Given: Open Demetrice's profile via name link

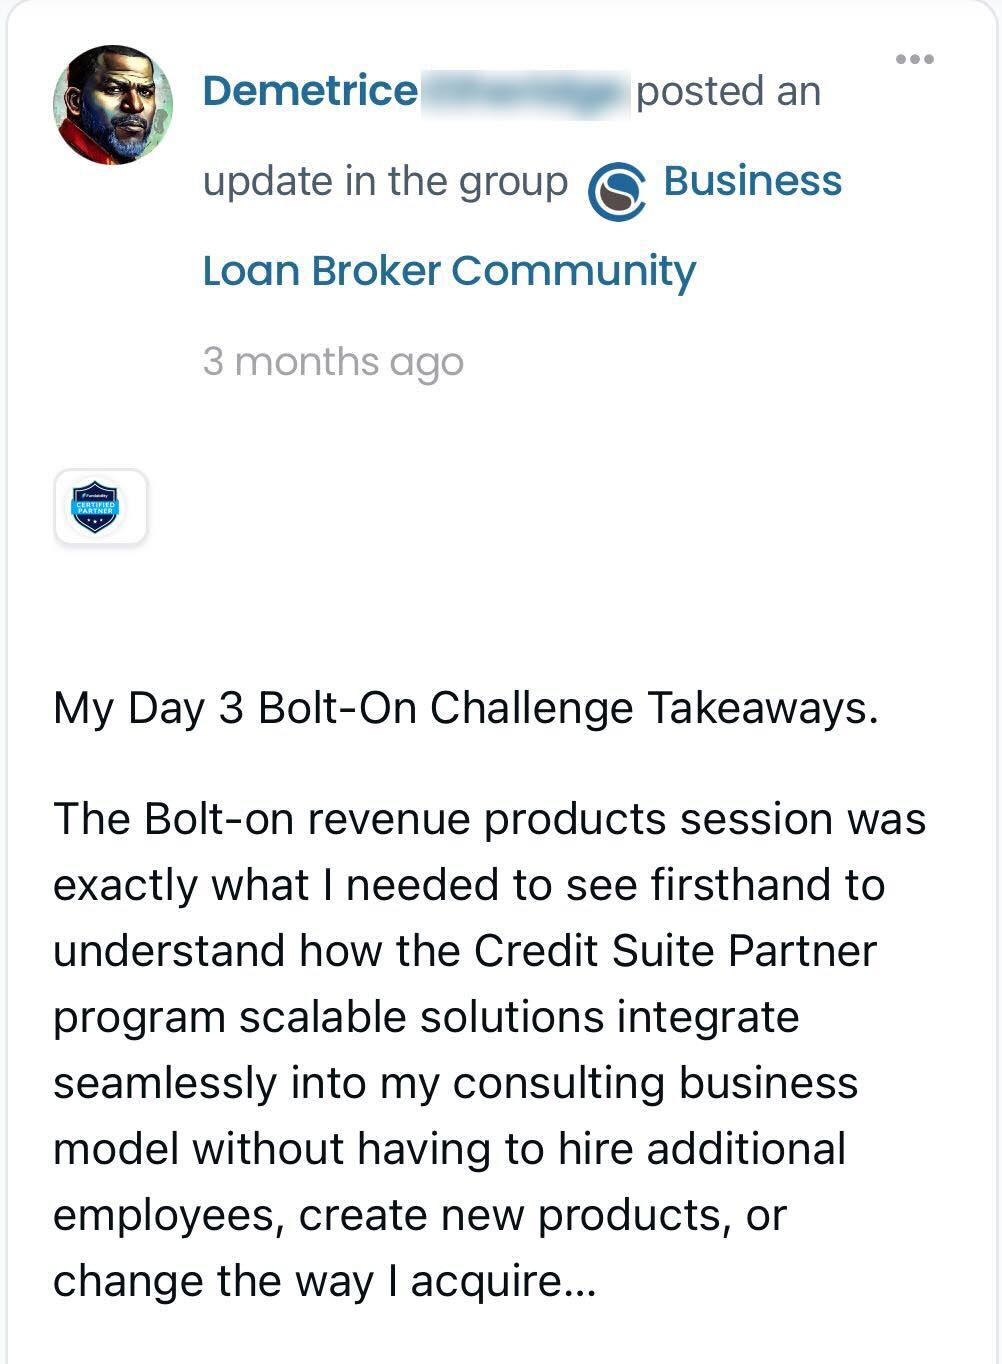Looking at the screenshot, I should [x=310, y=91].
